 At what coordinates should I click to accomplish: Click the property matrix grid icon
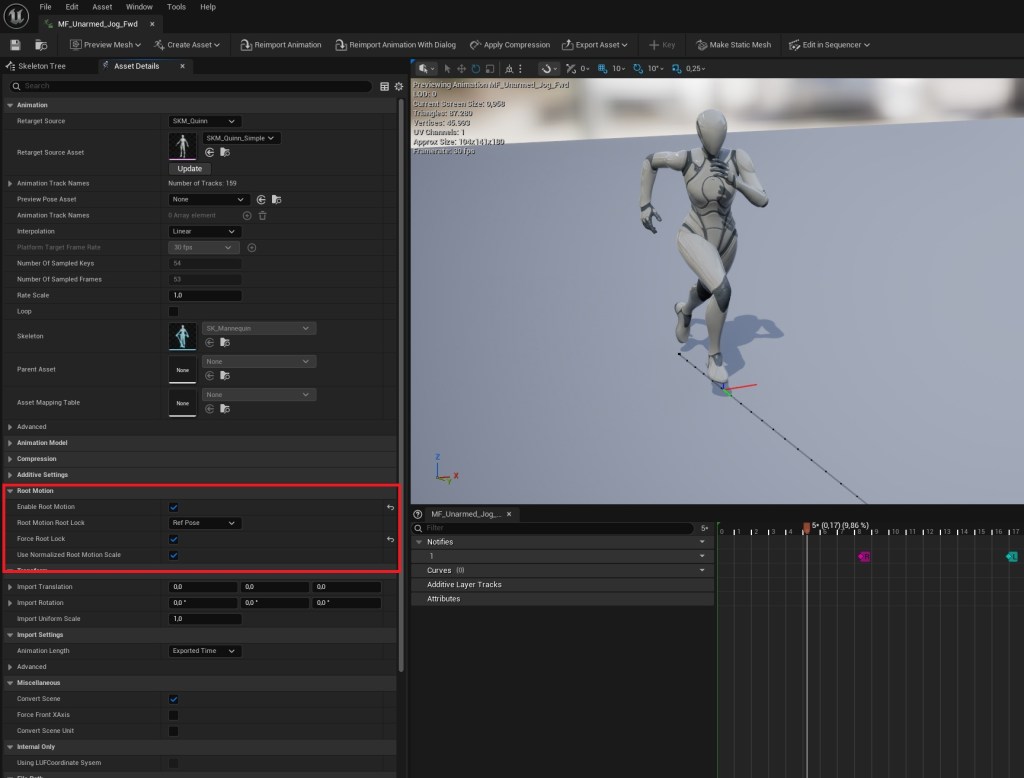click(384, 87)
